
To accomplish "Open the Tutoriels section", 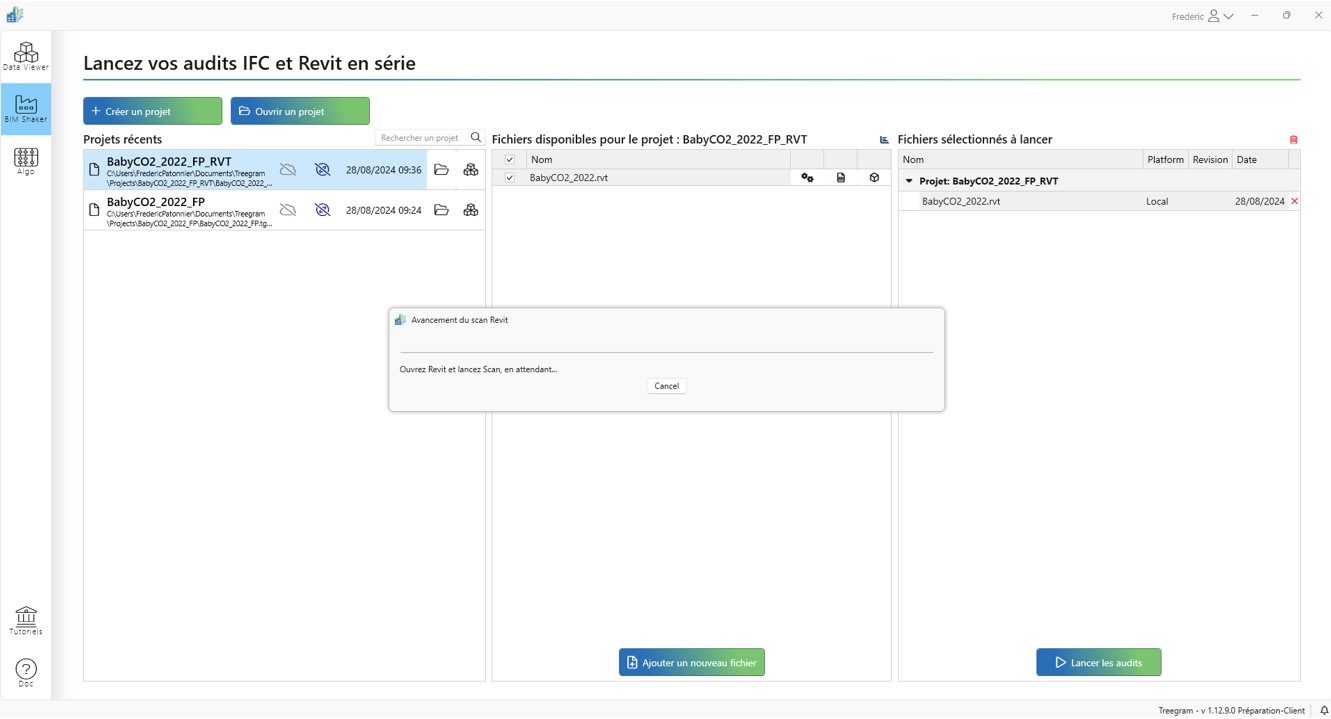I will [25, 620].
